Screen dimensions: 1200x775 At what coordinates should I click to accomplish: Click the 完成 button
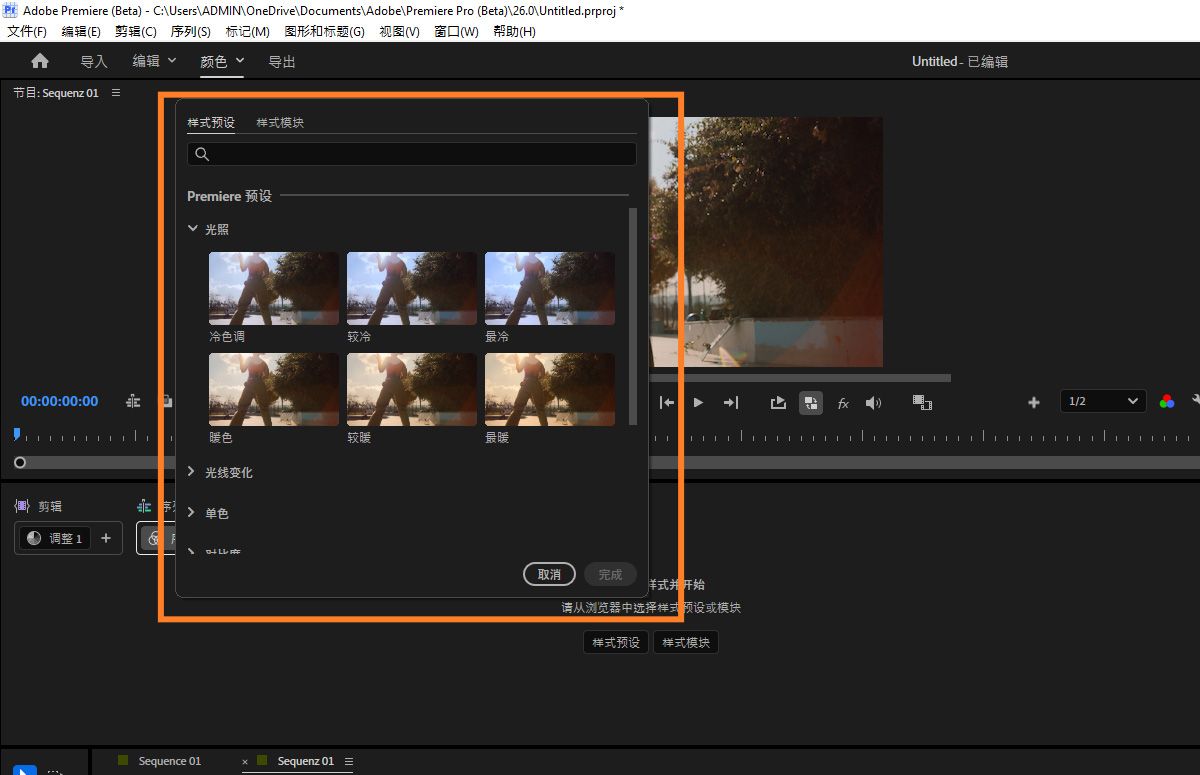point(610,574)
